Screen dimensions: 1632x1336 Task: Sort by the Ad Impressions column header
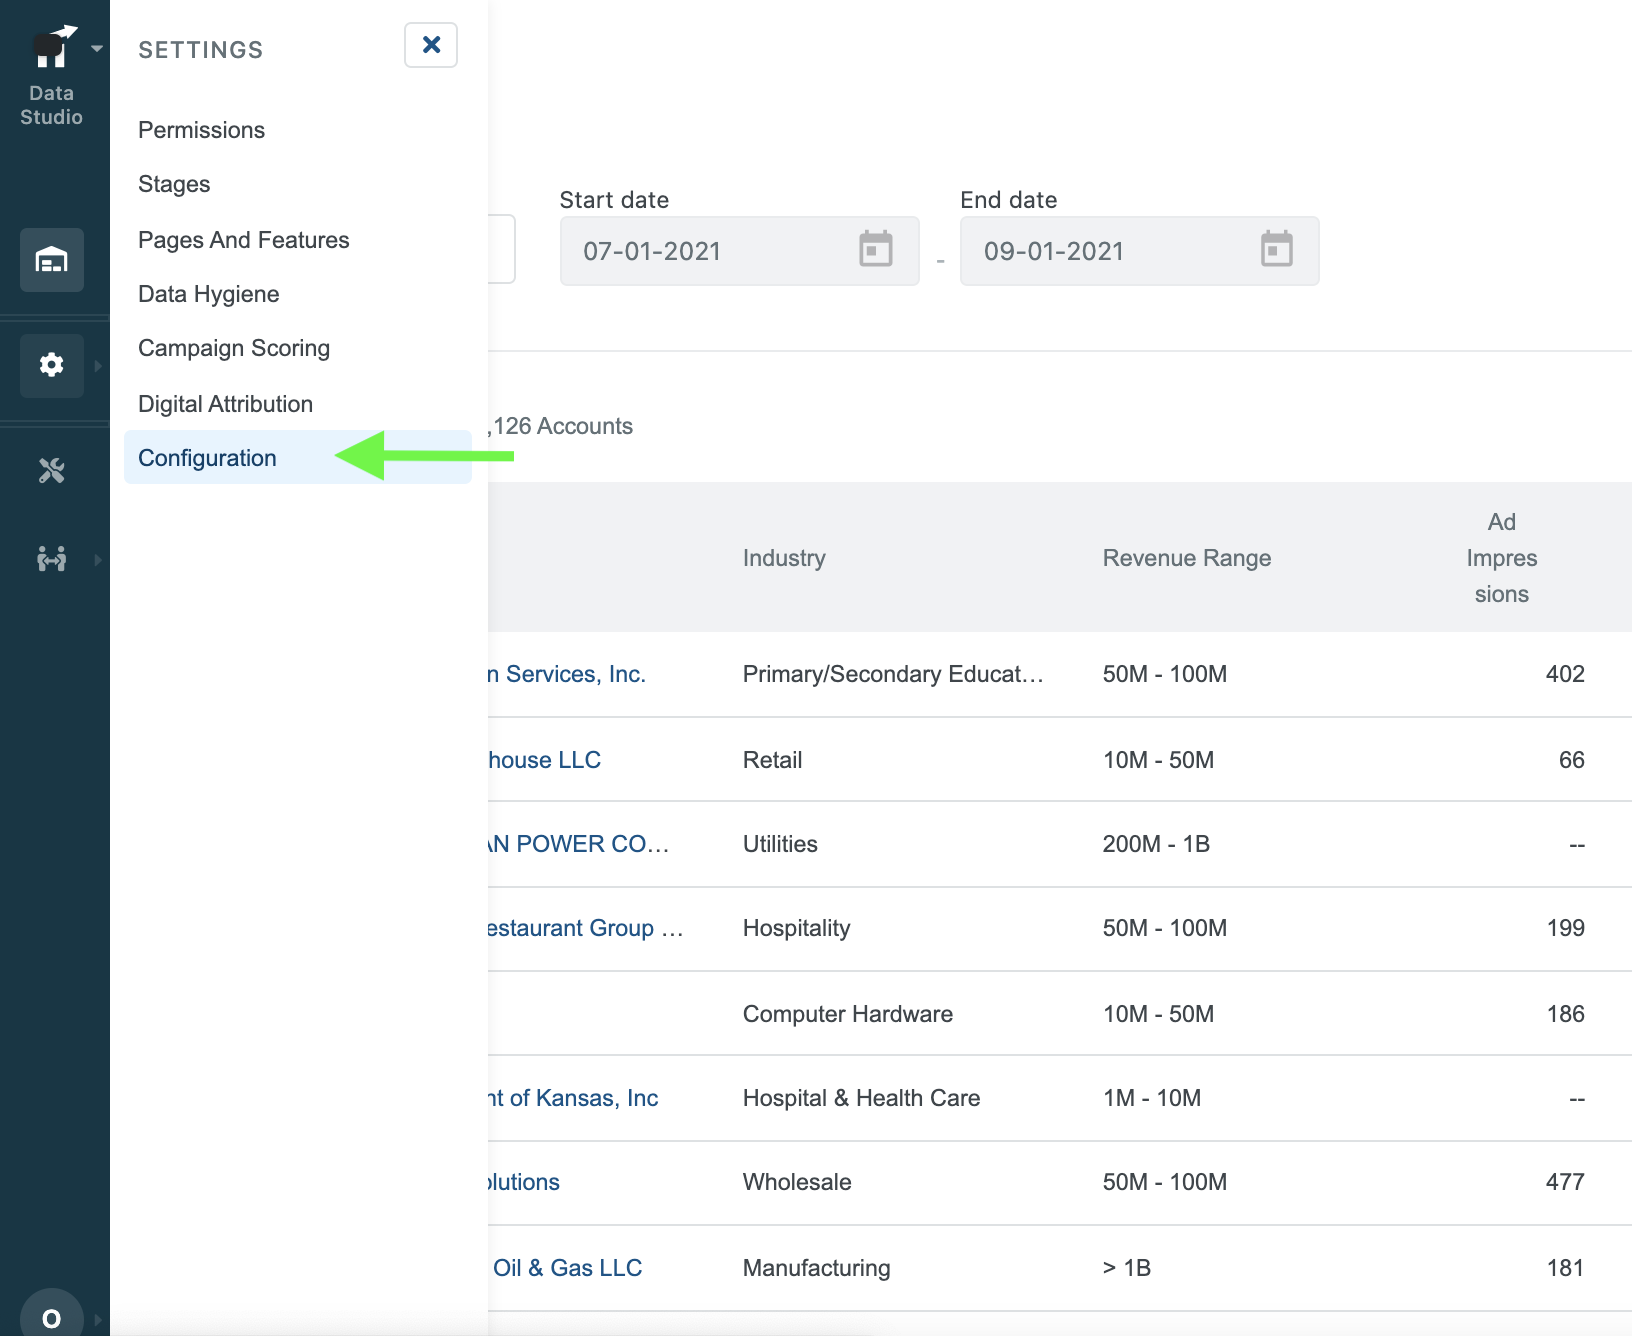[1502, 558]
